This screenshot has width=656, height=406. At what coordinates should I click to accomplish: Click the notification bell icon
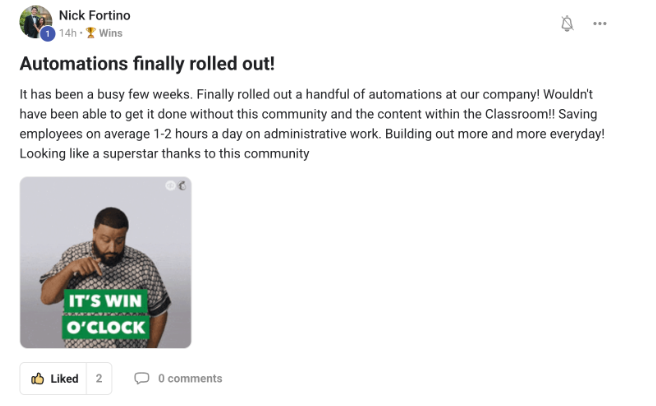(x=567, y=23)
